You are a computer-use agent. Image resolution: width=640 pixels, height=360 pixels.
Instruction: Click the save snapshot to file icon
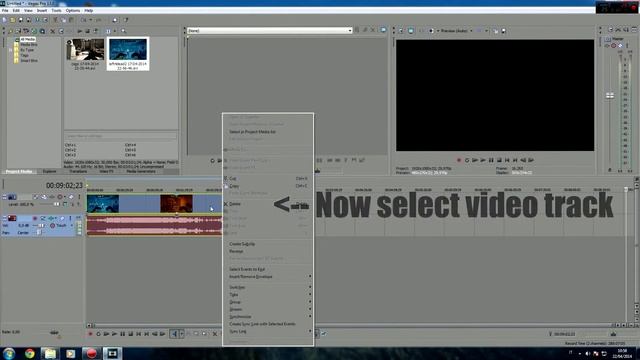pos(503,31)
